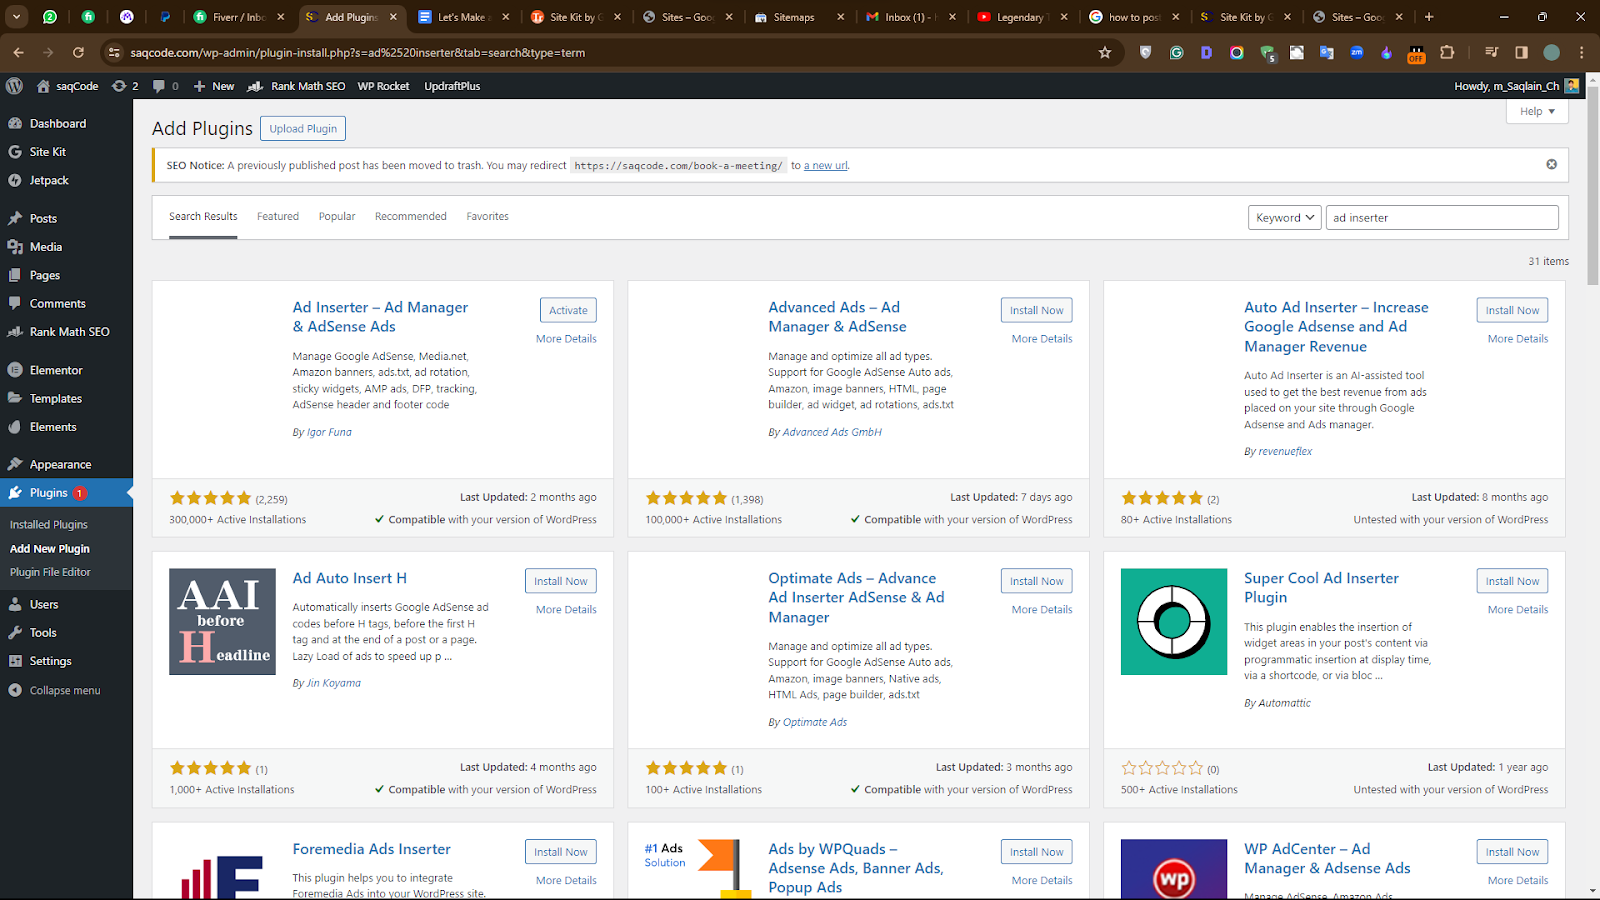Reload the browser page
1600x900 pixels.
coord(78,52)
